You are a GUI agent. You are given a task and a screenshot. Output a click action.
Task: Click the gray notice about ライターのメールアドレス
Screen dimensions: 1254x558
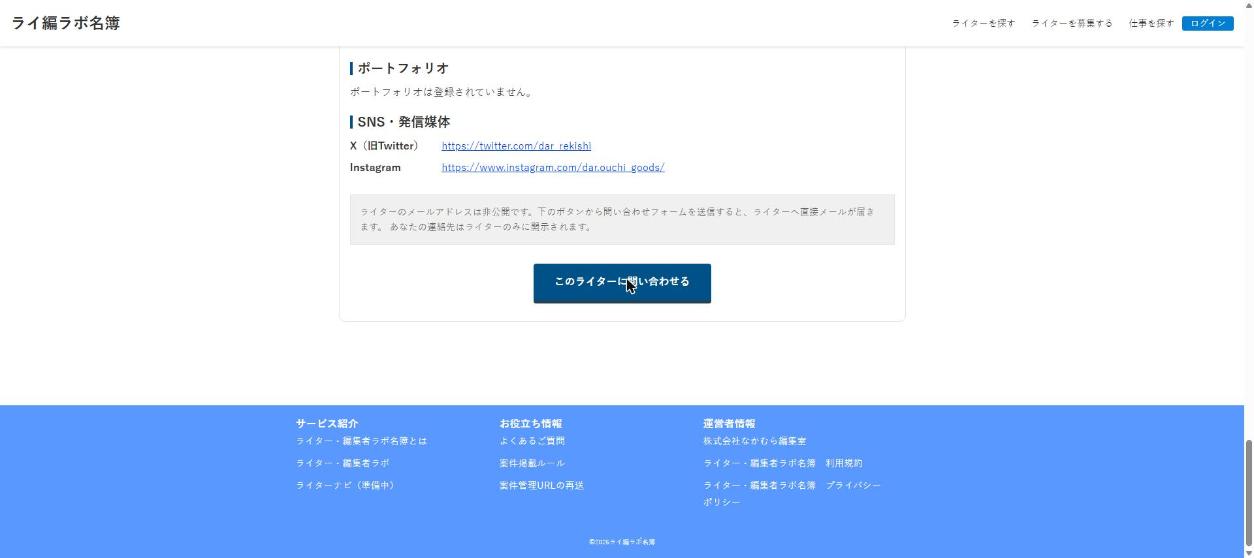622,219
